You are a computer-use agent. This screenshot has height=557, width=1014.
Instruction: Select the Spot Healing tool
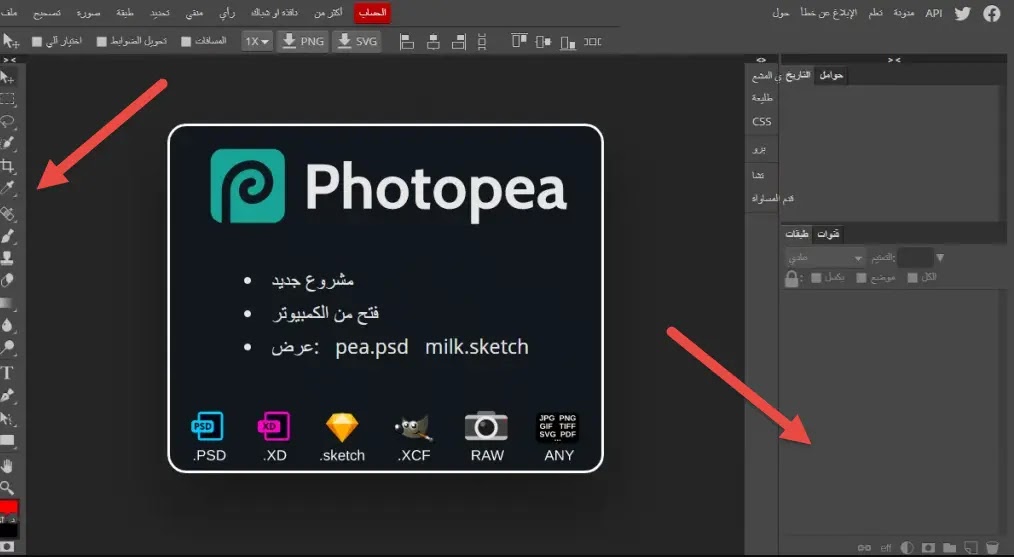8,213
